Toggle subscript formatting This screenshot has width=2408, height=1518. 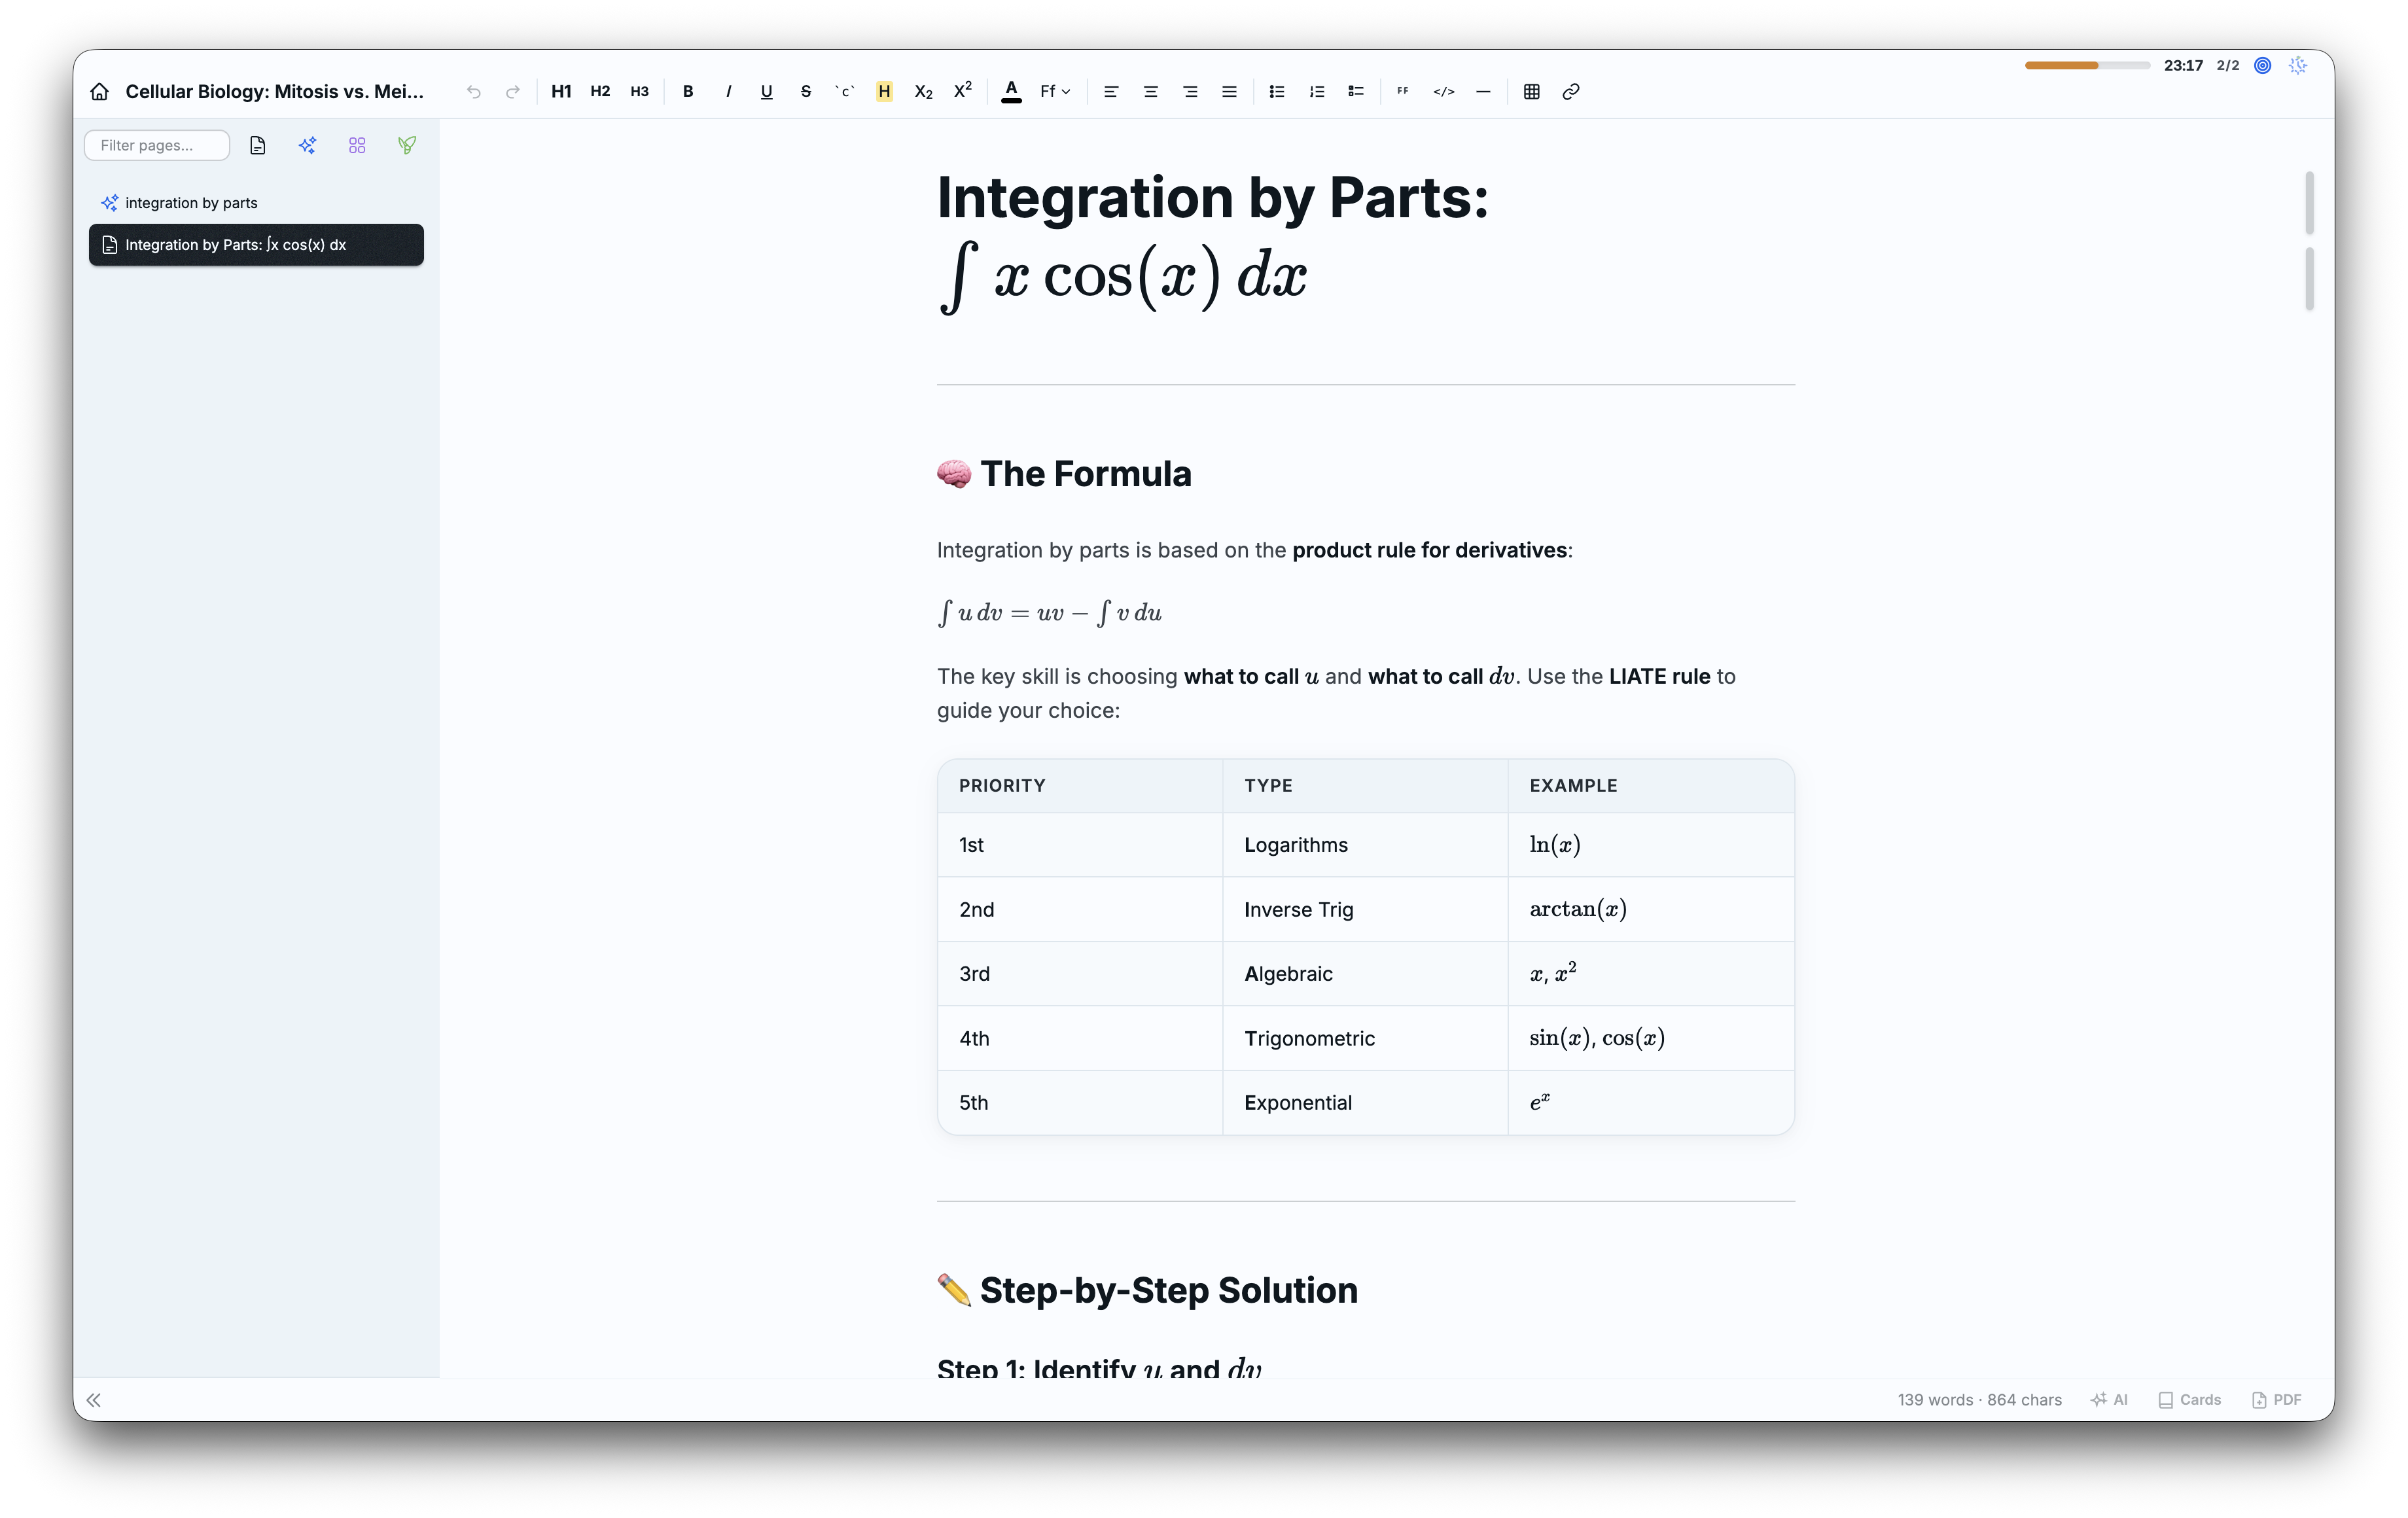click(x=924, y=91)
